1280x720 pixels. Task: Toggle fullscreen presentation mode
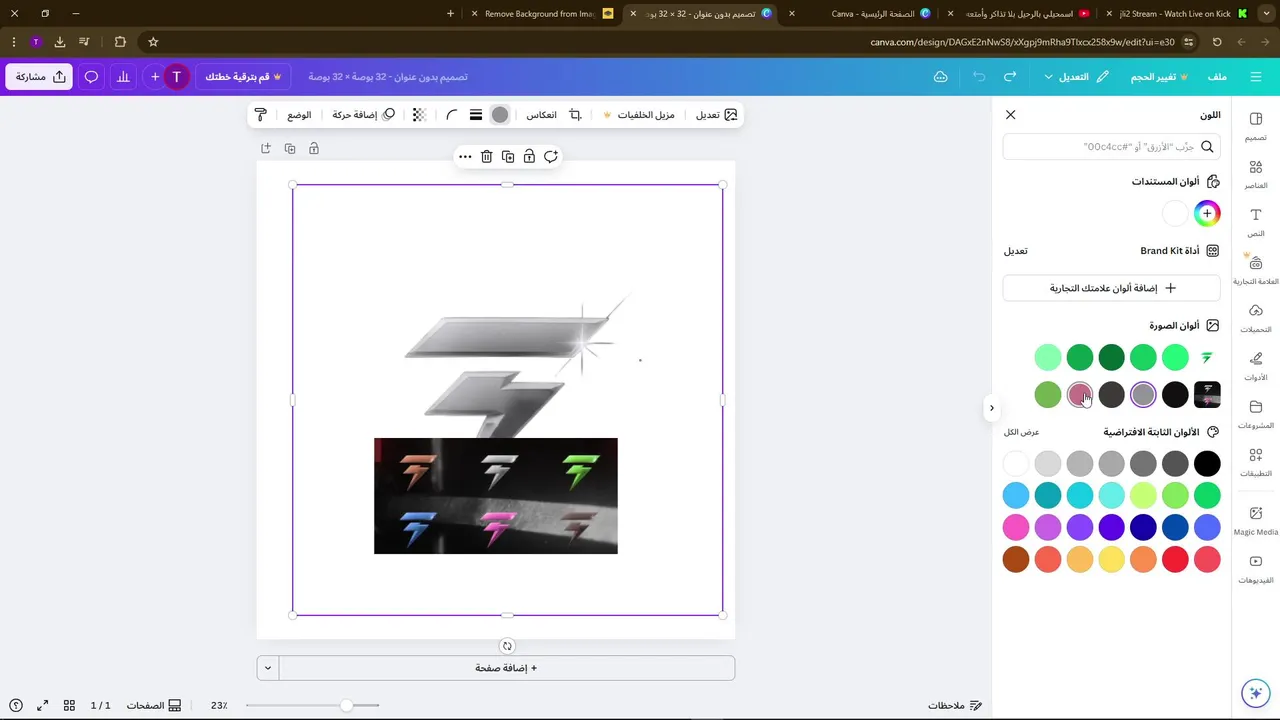(x=43, y=705)
